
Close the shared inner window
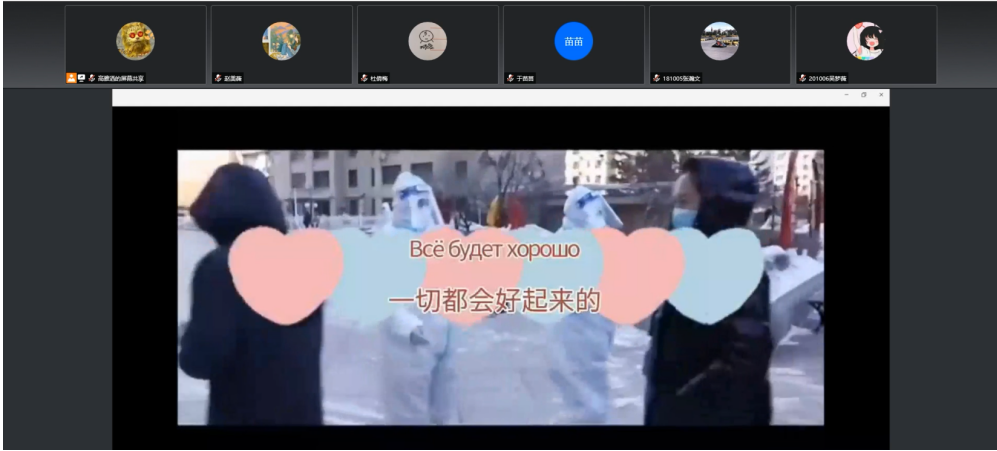point(880,95)
